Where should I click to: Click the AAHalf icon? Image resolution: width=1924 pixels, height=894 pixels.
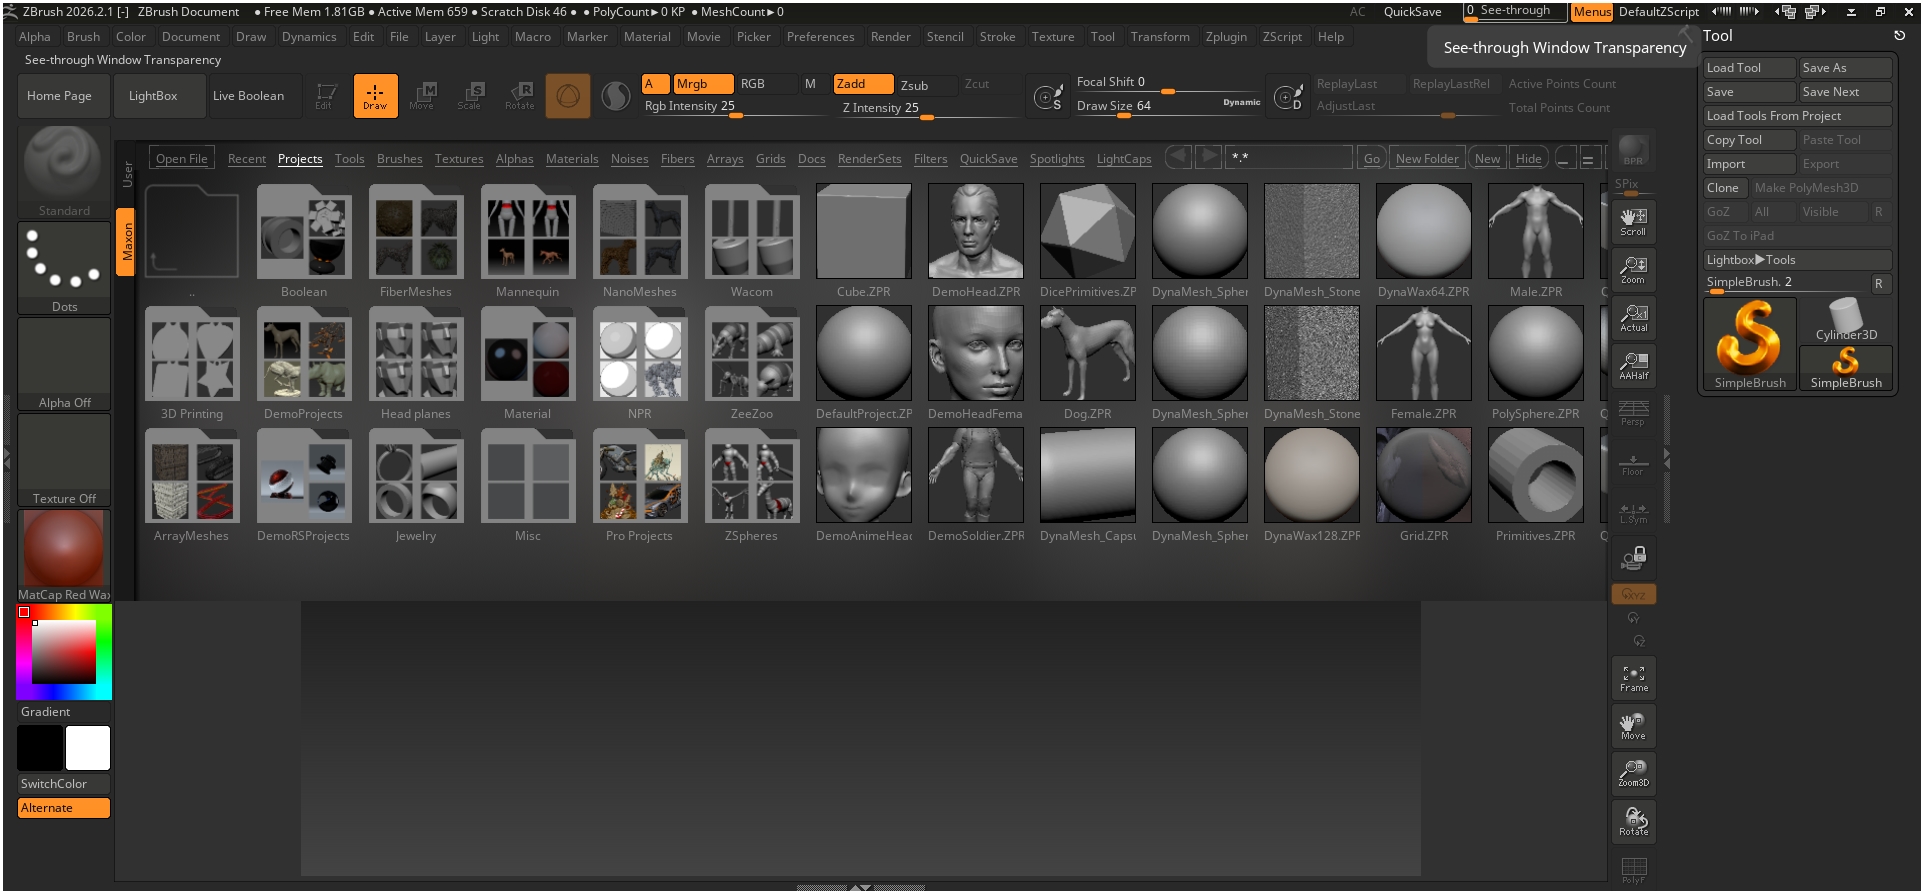(x=1633, y=366)
